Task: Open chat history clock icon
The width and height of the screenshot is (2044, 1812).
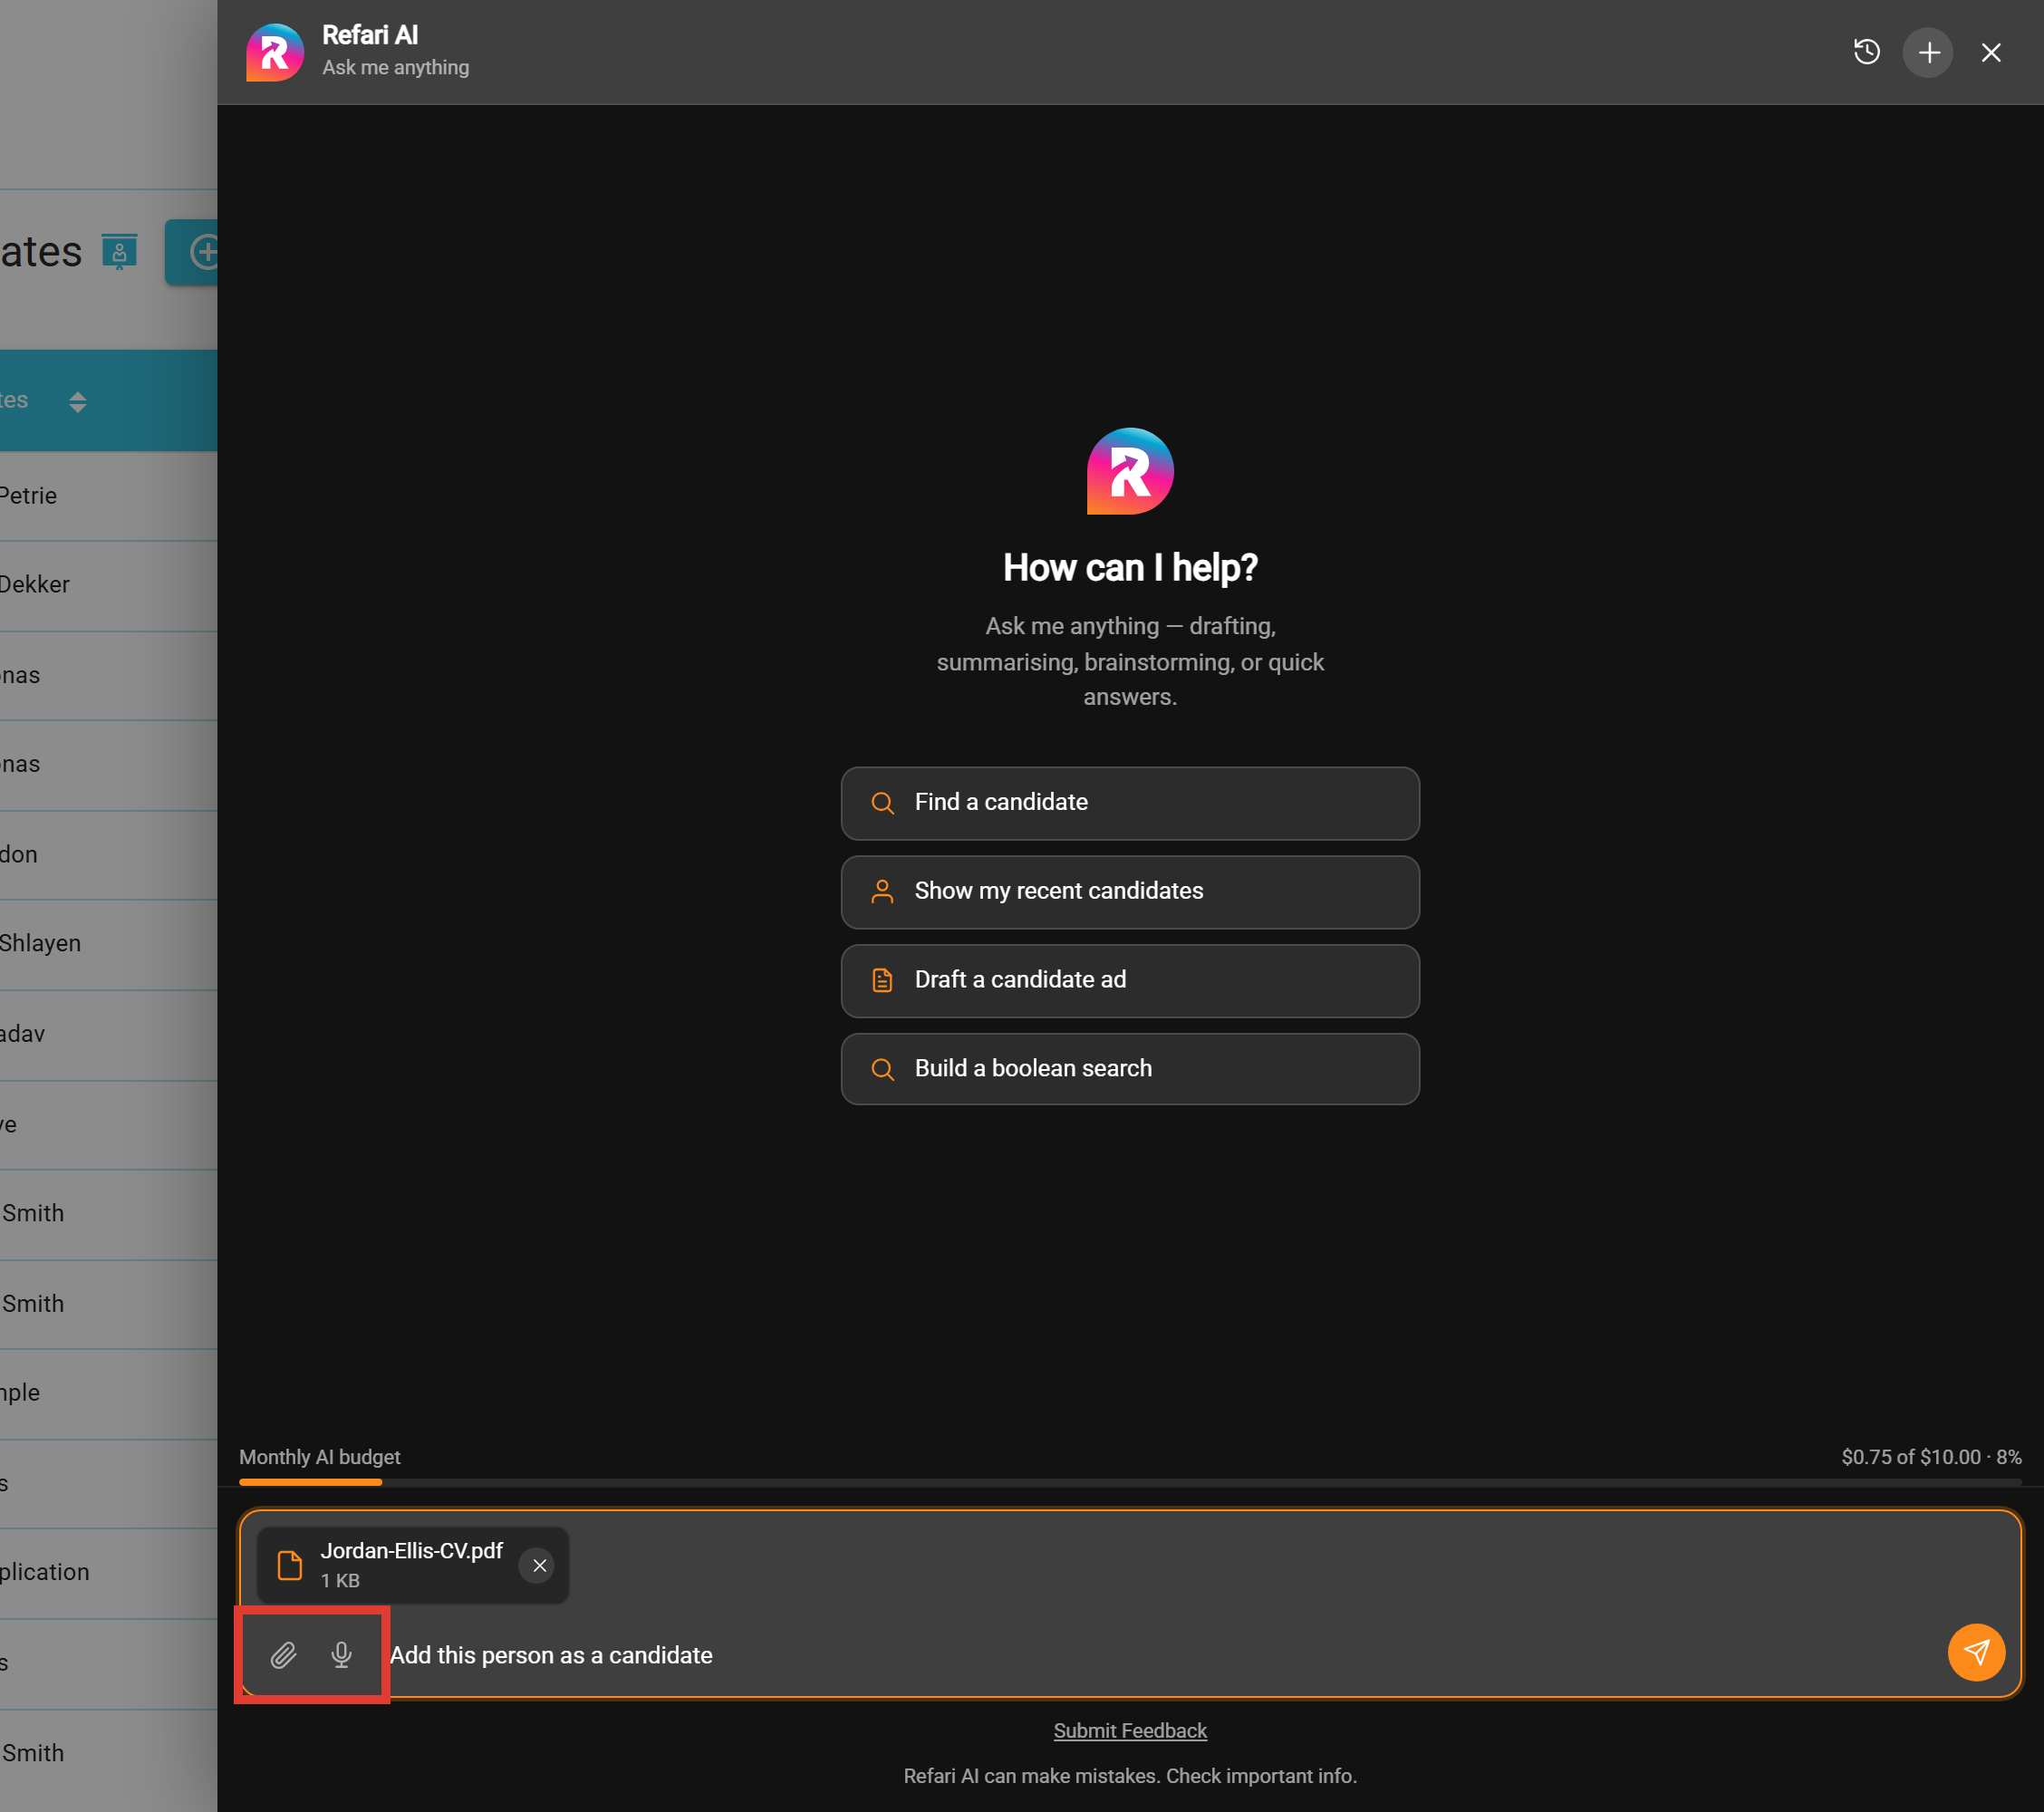Action: coord(1866,52)
